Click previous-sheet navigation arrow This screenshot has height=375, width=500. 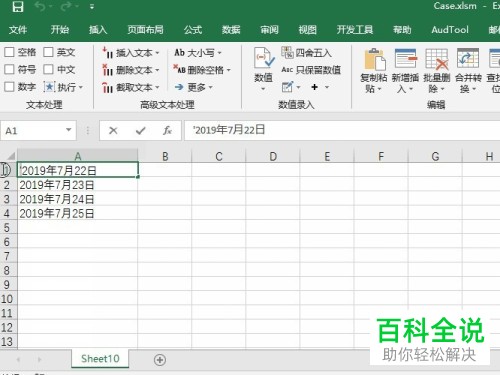(18, 360)
